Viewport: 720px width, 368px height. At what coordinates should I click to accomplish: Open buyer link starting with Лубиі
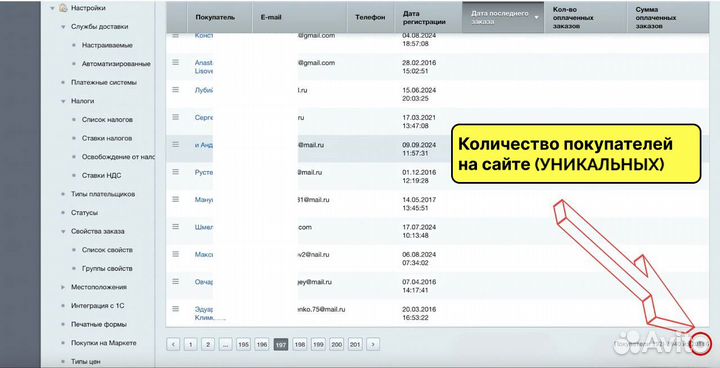coord(204,91)
